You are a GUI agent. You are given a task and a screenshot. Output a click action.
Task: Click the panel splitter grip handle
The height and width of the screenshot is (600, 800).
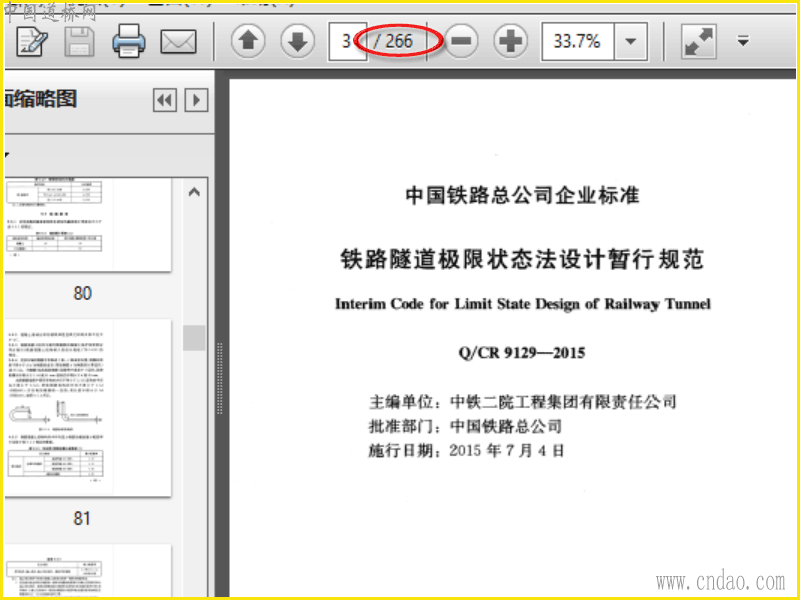220,378
